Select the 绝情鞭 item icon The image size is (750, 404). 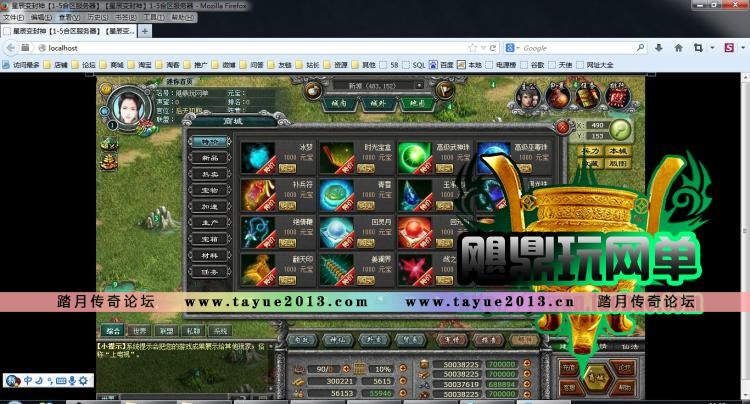(258, 232)
